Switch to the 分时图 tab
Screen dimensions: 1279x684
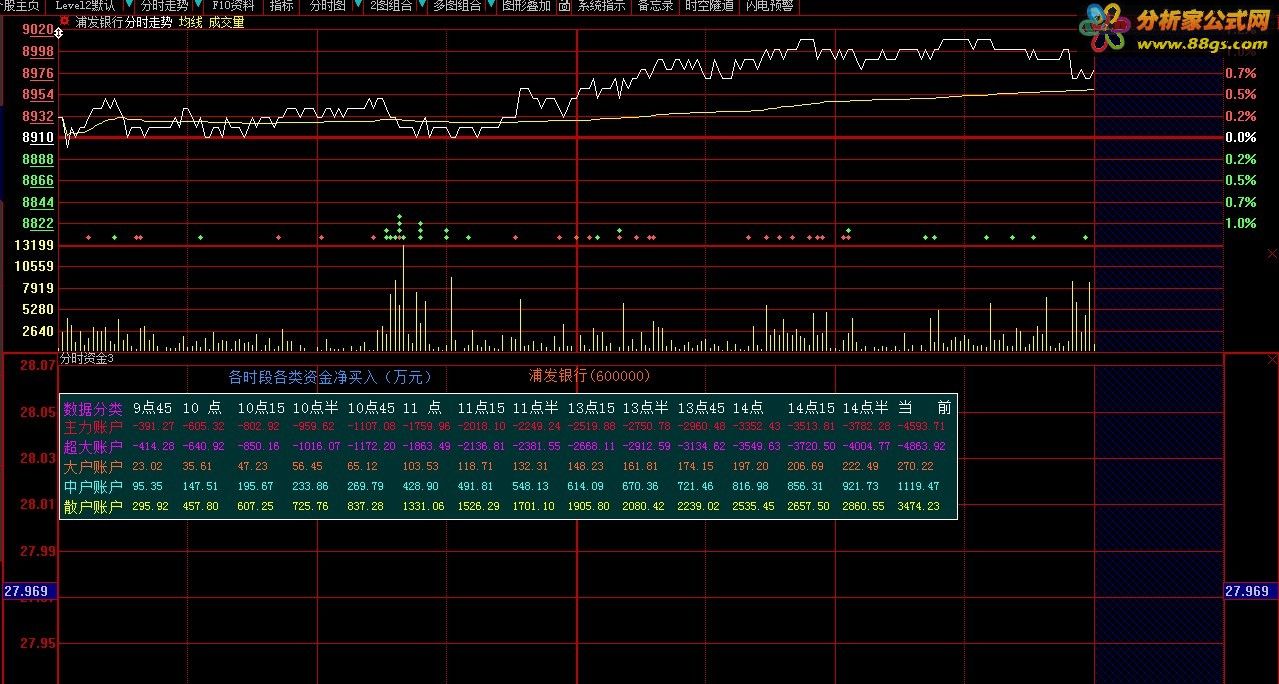327,5
